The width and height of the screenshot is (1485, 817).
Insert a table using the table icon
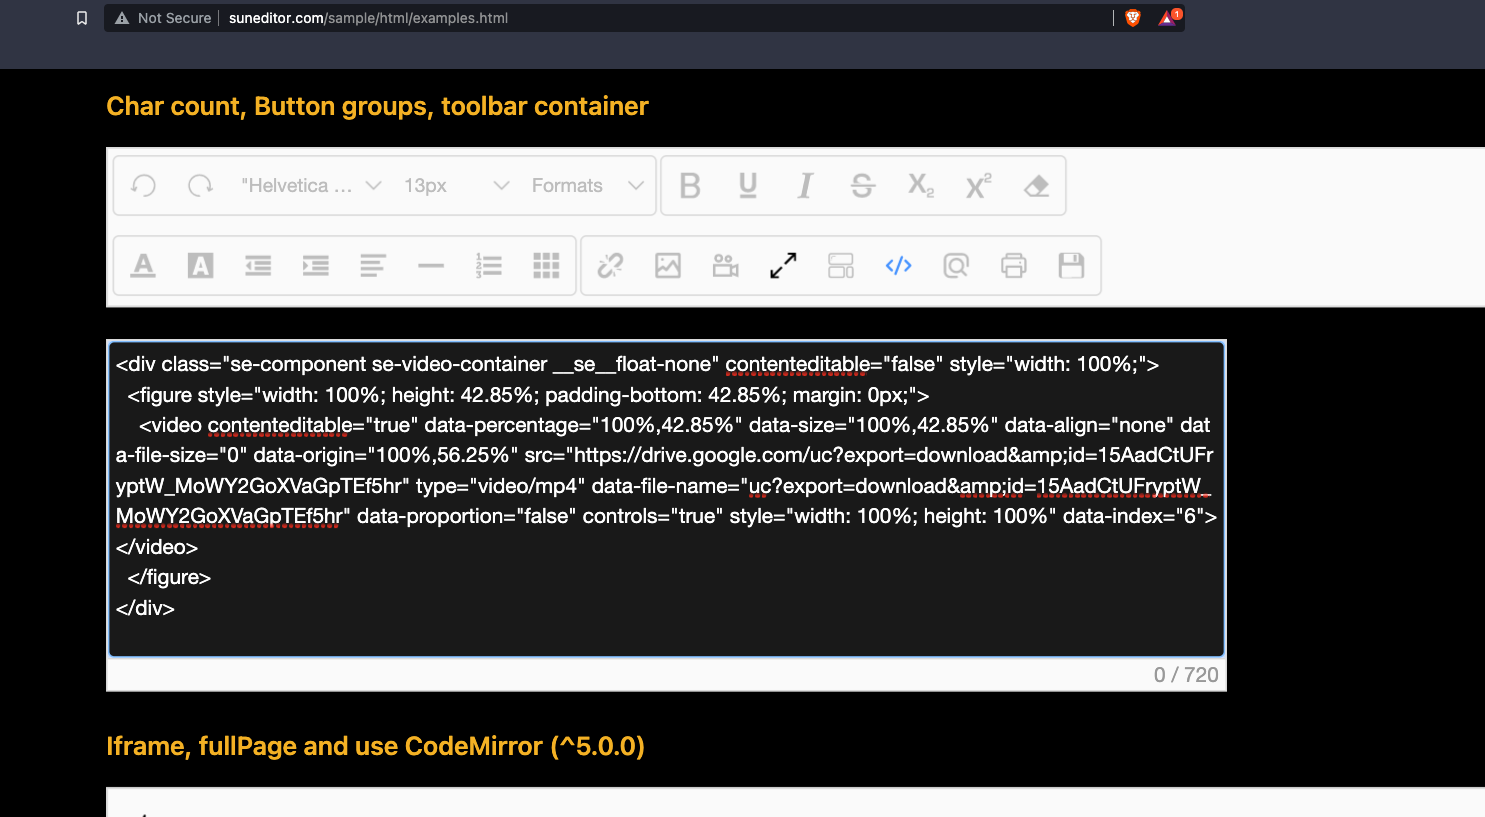tap(546, 265)
